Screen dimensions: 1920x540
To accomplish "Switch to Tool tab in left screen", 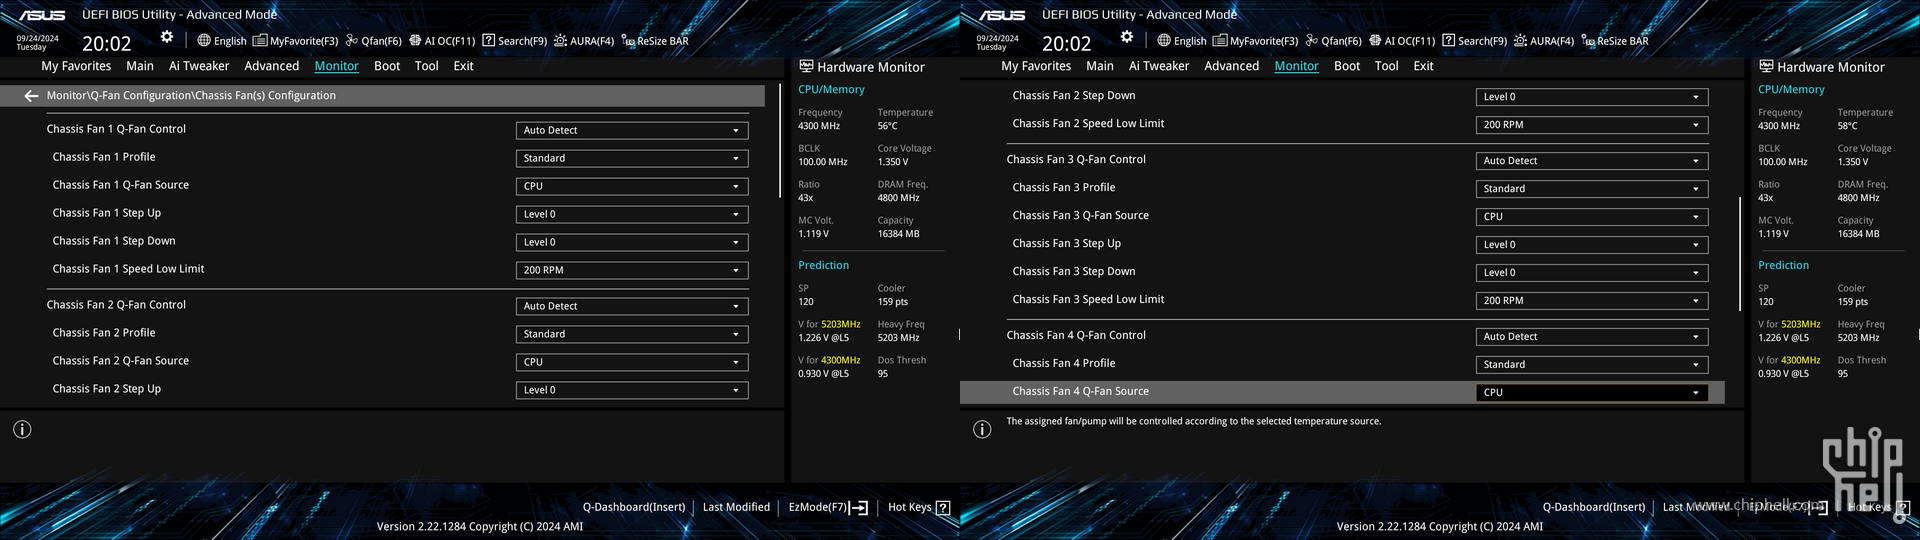I will (x=427, y=66).
